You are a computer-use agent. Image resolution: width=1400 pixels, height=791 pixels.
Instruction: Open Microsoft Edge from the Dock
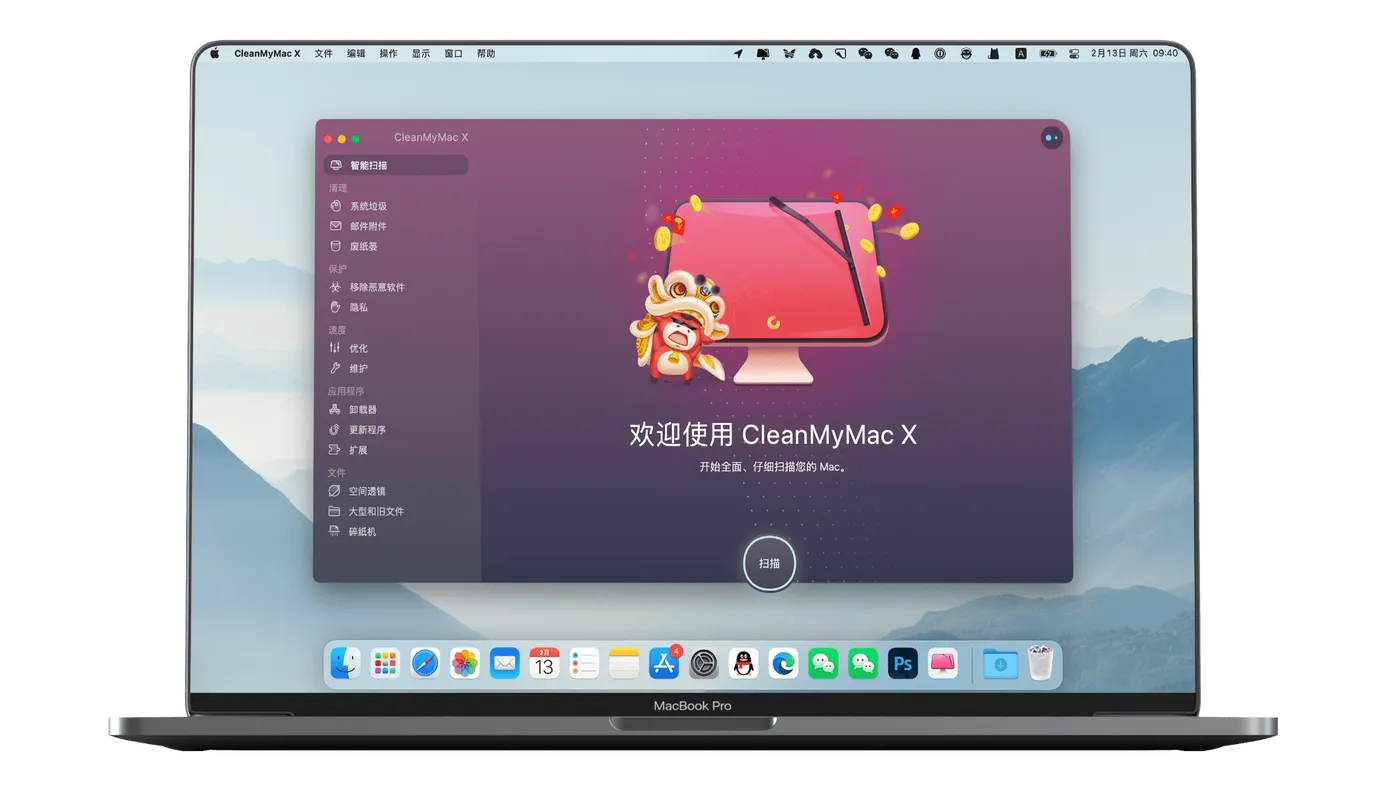pyautogui.click(x=783, y=662)
